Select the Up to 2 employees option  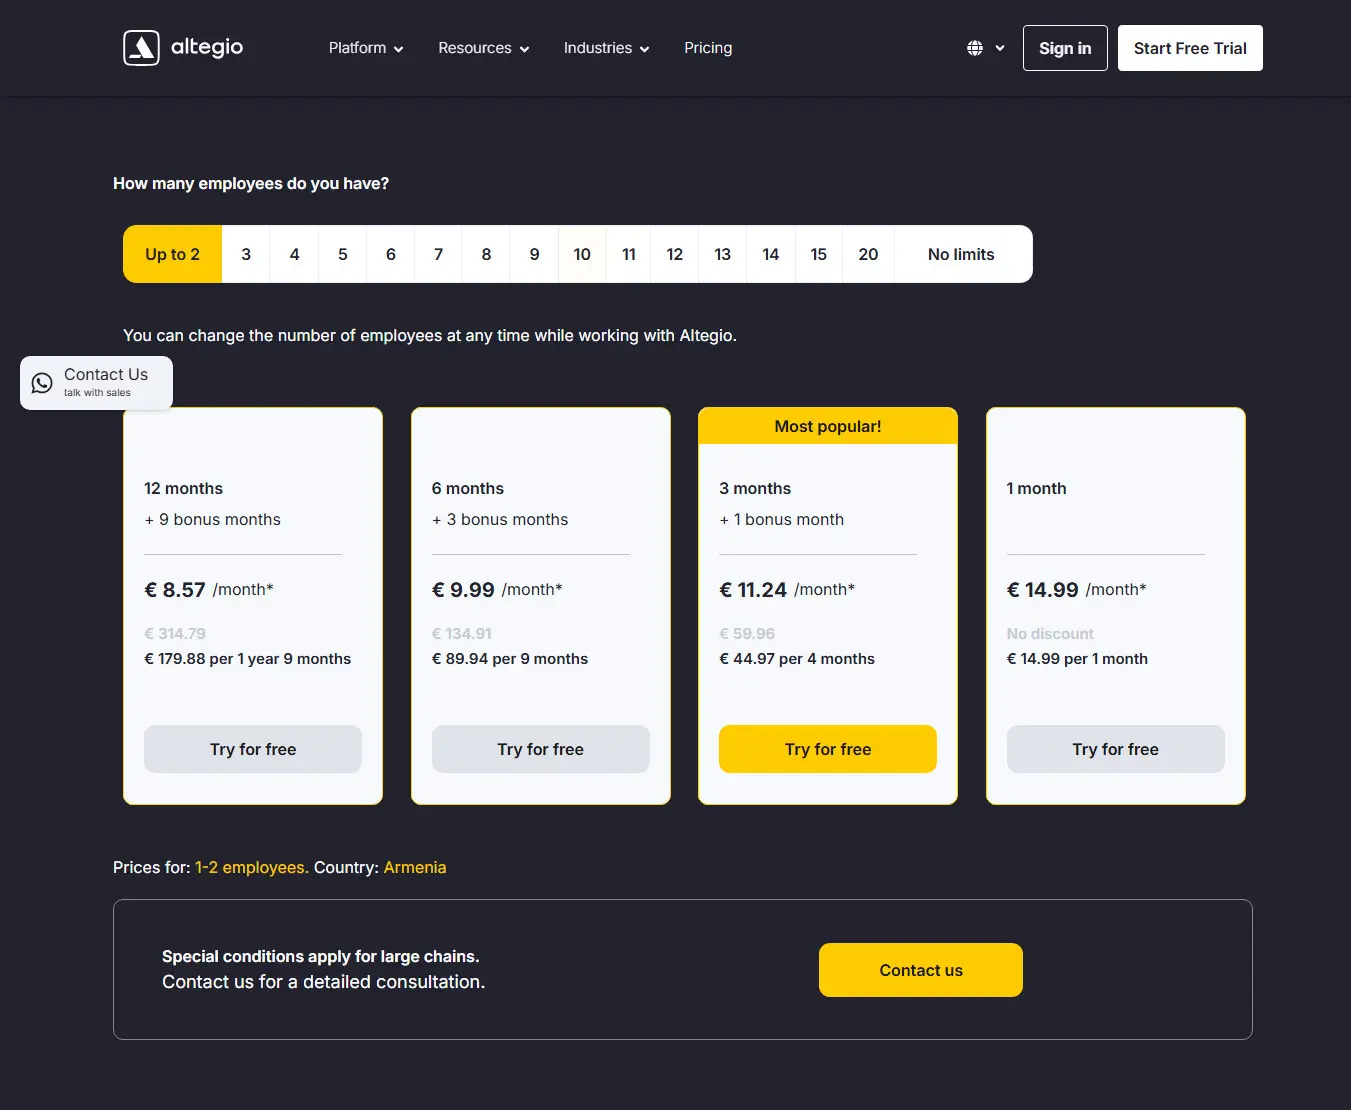click(172, 254)
